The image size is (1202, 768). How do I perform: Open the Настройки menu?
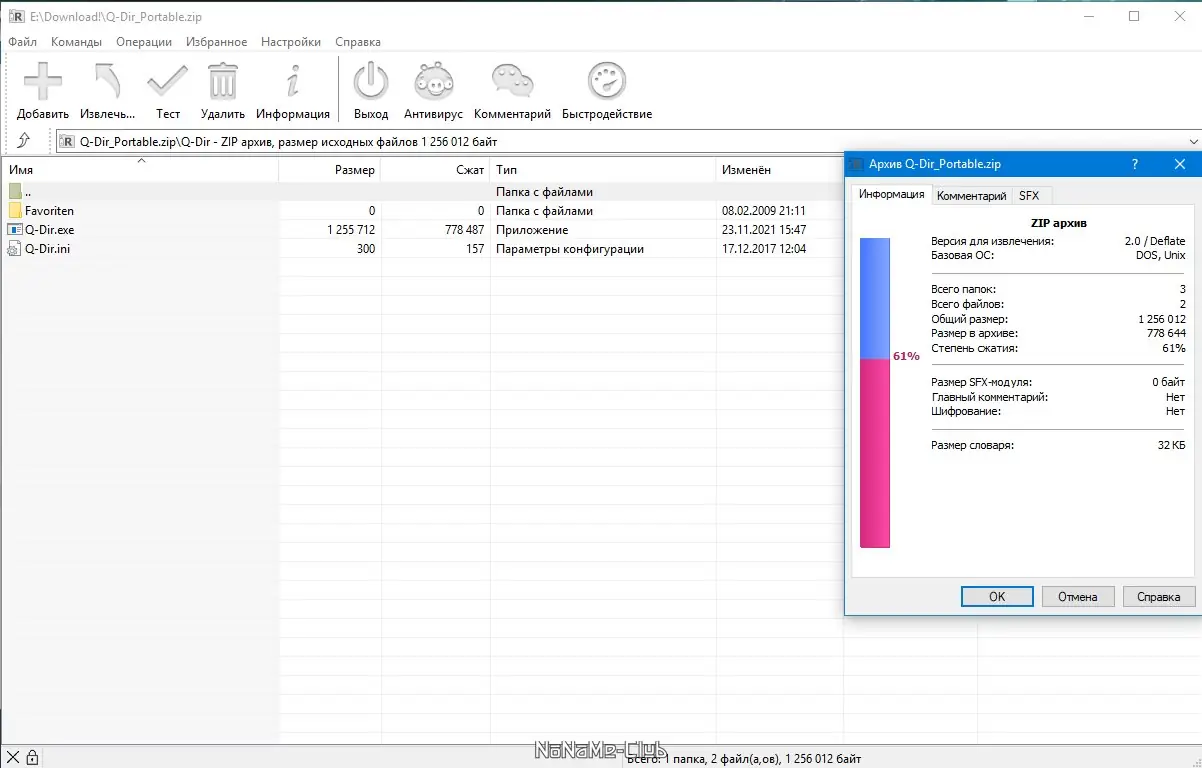[291, 42]
